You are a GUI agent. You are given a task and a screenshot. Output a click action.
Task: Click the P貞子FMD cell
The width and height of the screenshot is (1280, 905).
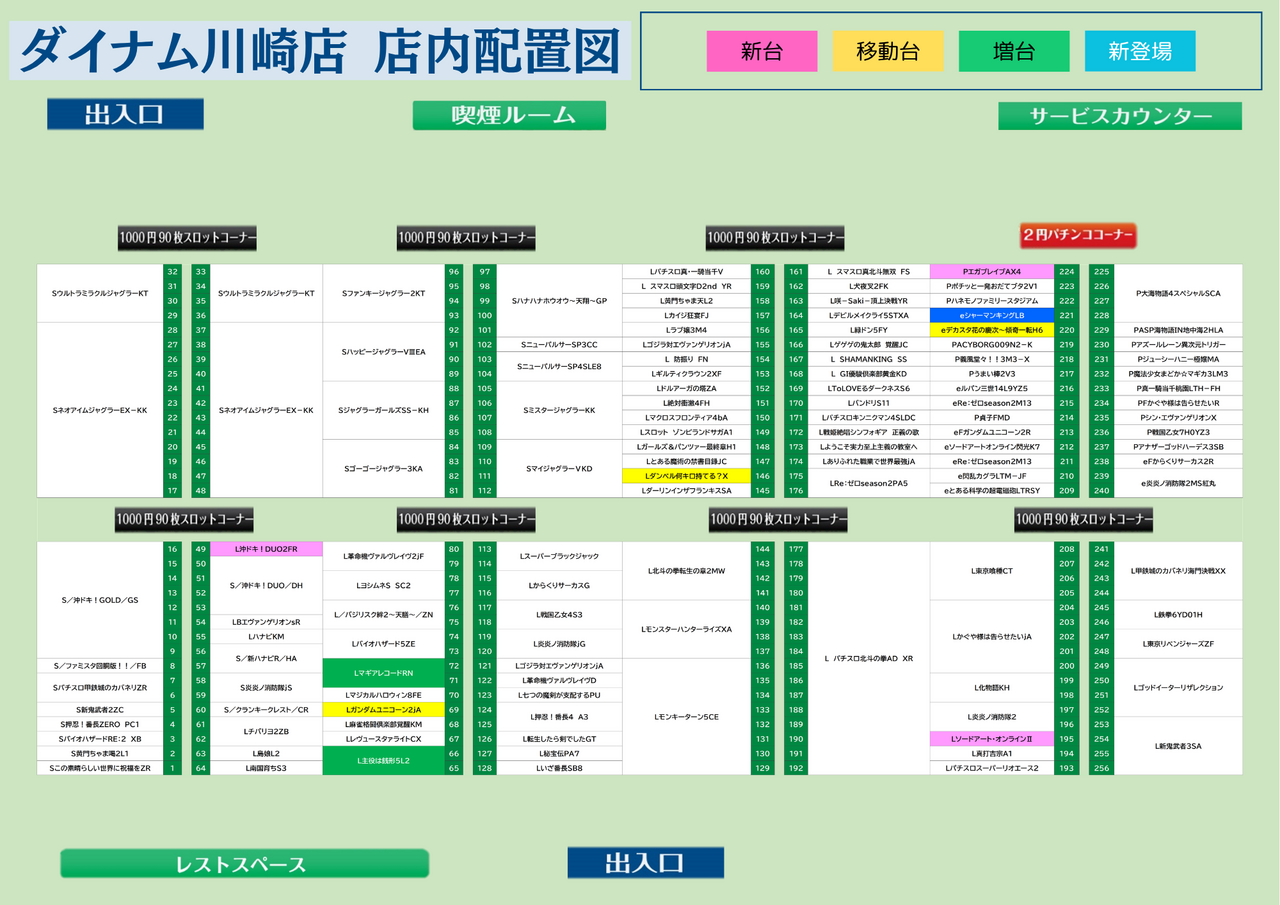pos(992,417)
